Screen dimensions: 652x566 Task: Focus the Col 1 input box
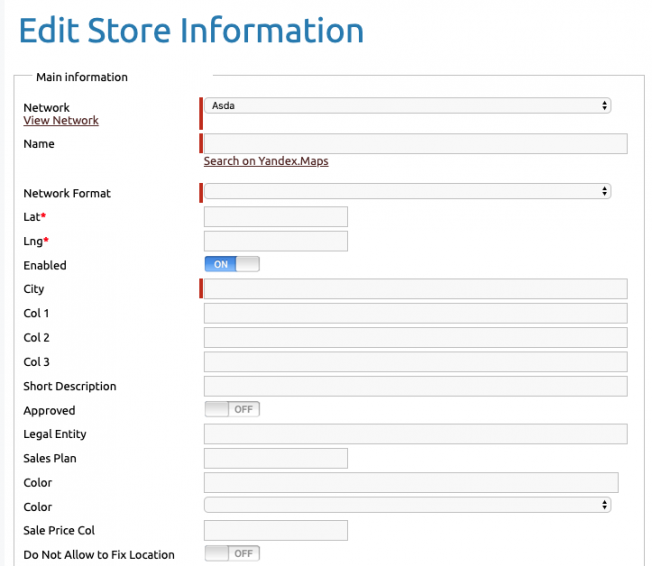pyautogui.click(x=416, y=313)
